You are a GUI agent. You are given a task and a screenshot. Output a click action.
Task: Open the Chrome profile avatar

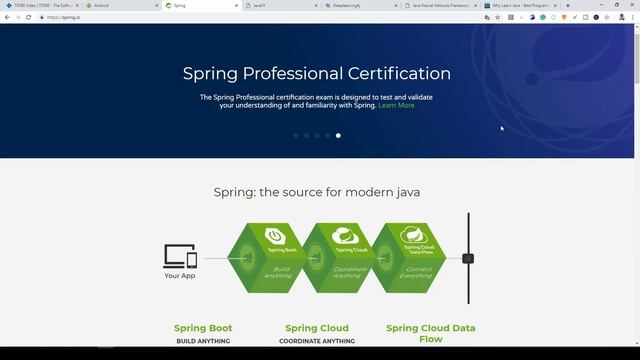[622, 18]
